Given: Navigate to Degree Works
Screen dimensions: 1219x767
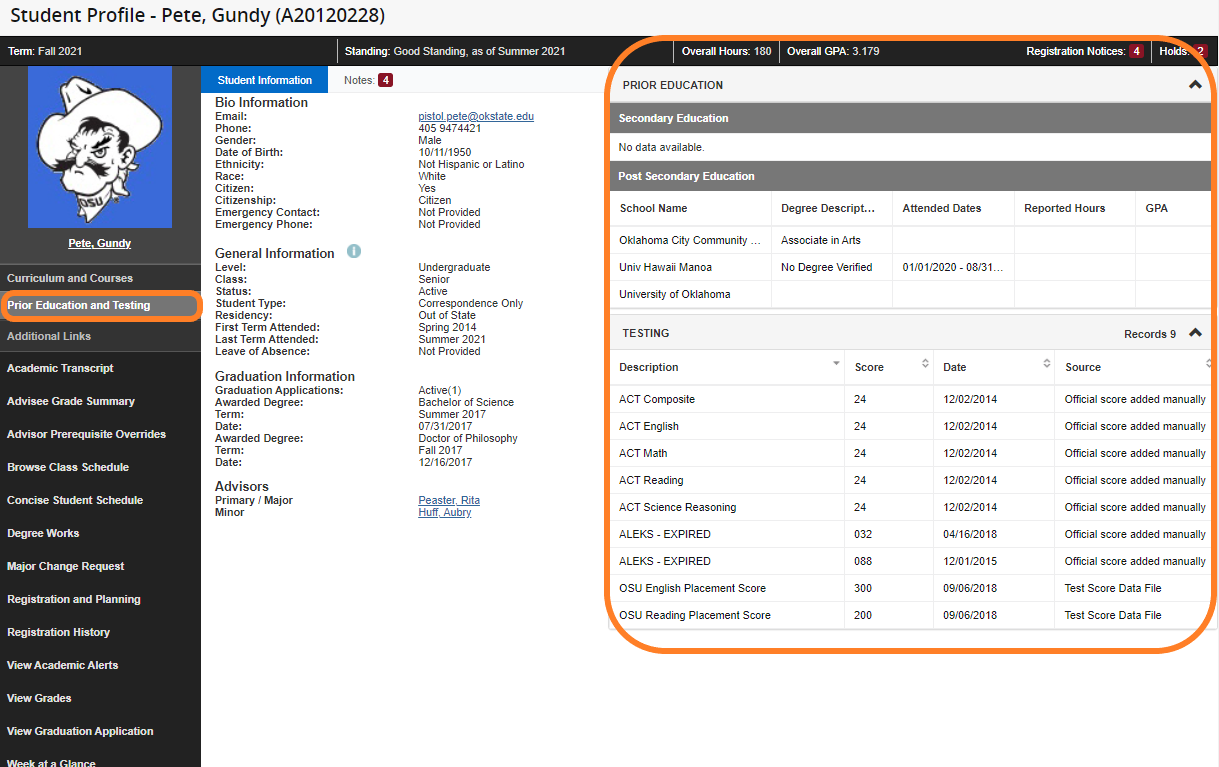Looking at the screenshot, I should (41, 532).
